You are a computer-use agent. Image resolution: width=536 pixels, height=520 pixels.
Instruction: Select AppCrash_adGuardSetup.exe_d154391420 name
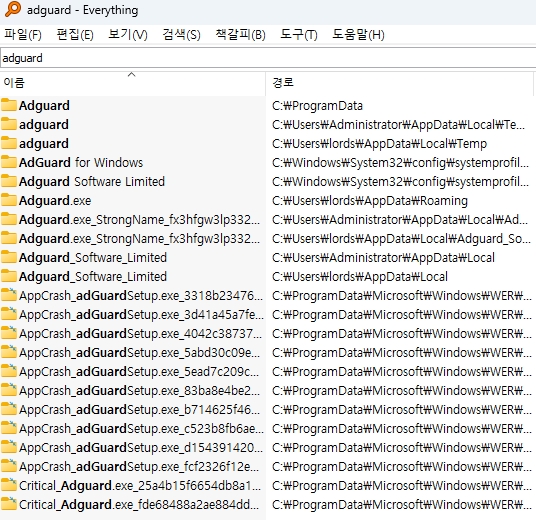point(141,448)
